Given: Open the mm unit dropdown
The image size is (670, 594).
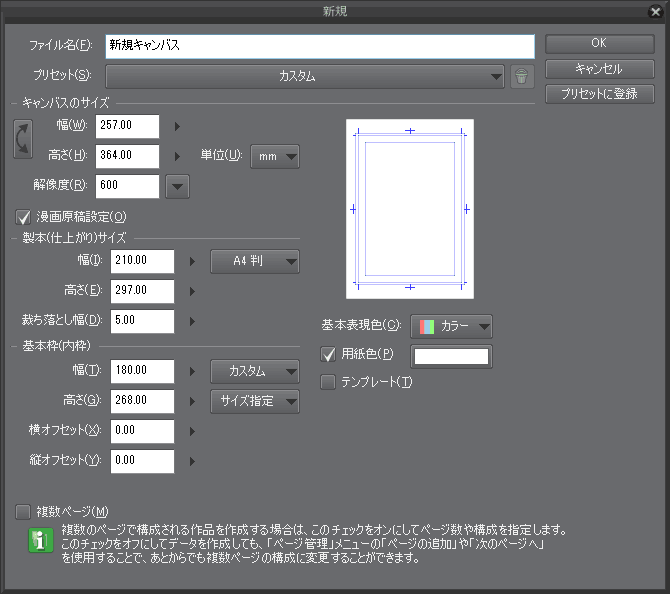Looking at the screenshot, I should [274, 156].
